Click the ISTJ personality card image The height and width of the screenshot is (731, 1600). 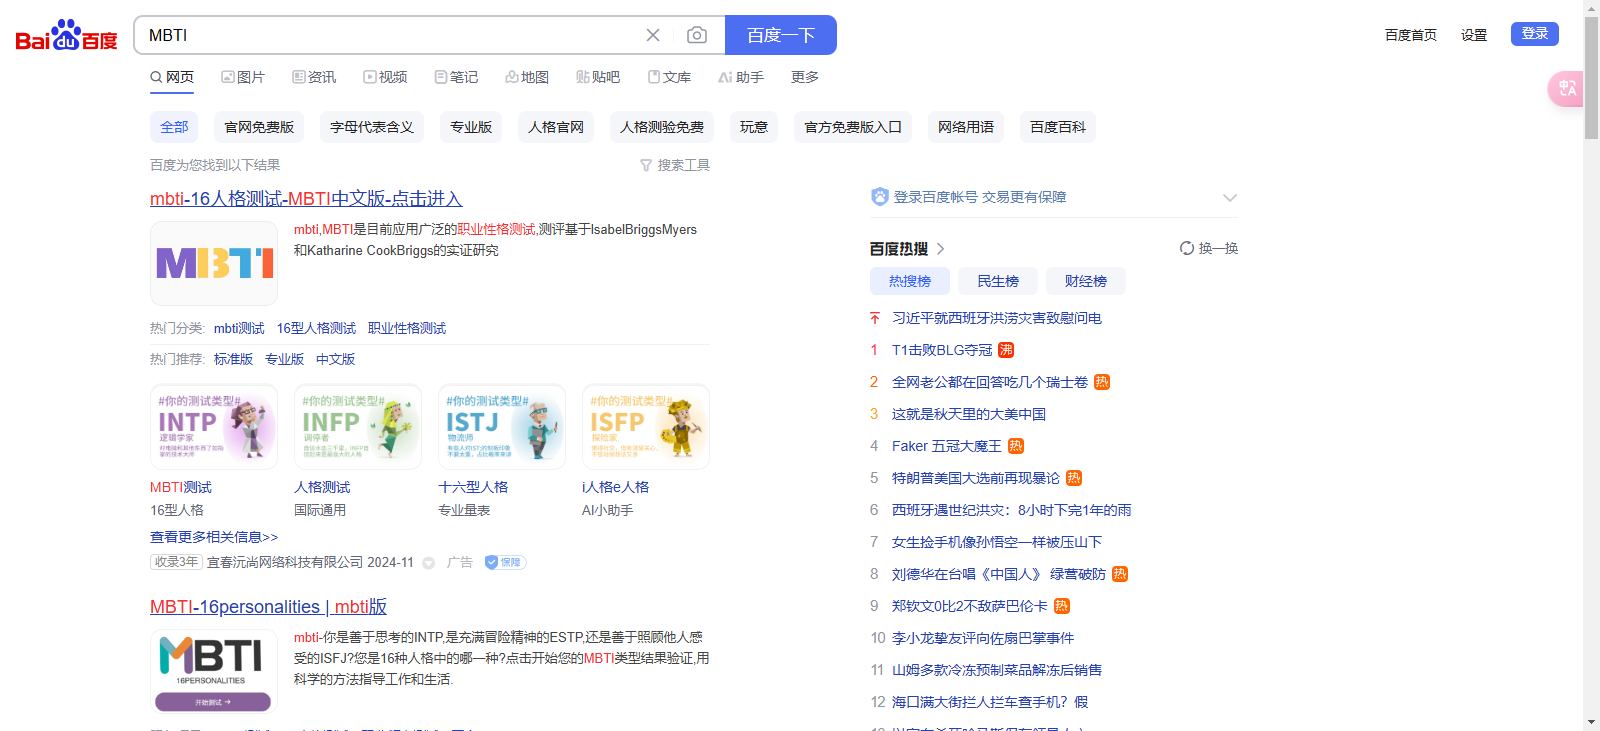click(x=502, y=427)
